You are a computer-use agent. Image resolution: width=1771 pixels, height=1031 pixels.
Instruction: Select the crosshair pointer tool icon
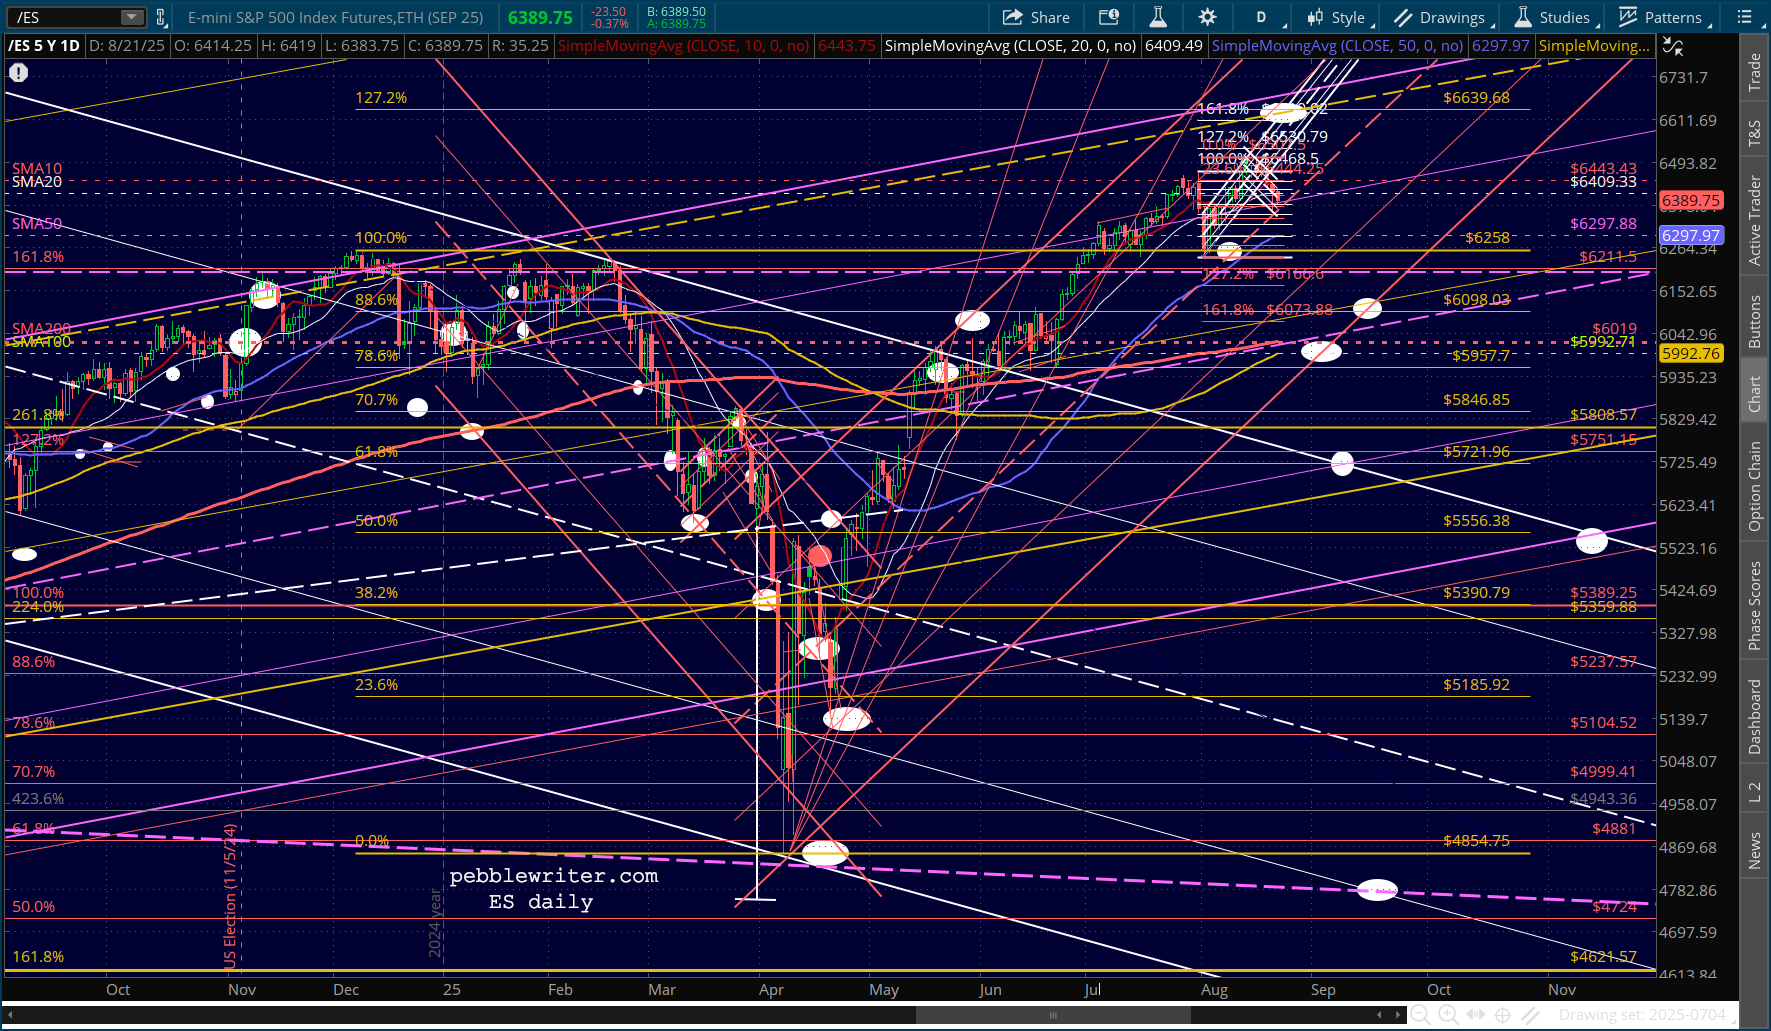1502,1015
